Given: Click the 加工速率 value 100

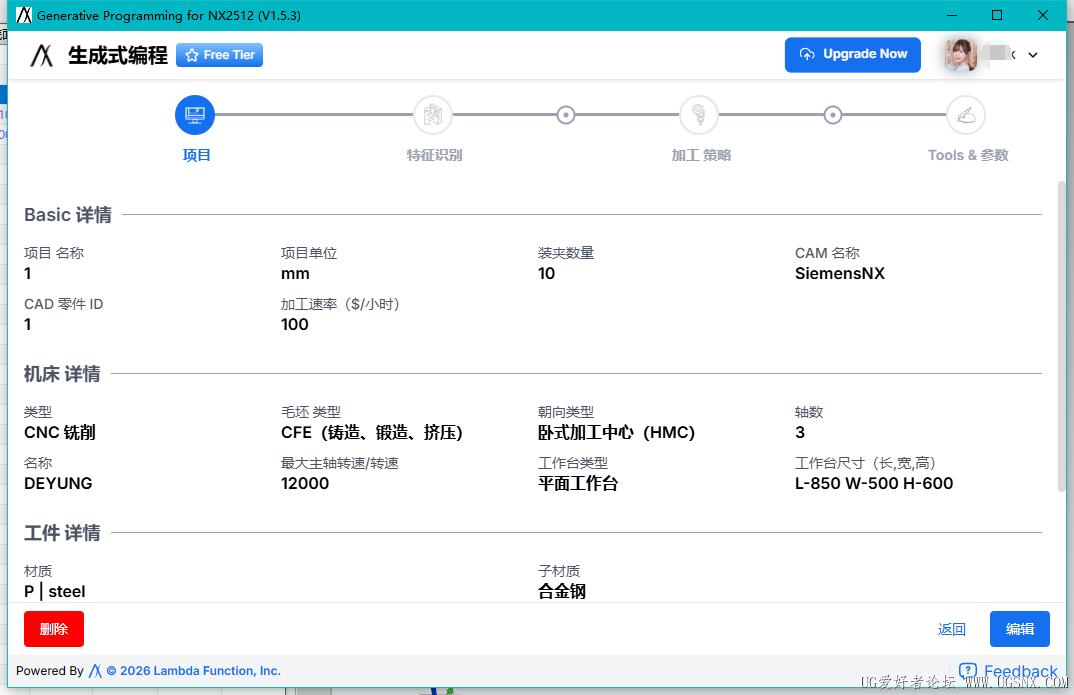Looking at the screenshot, I should 295,325.
